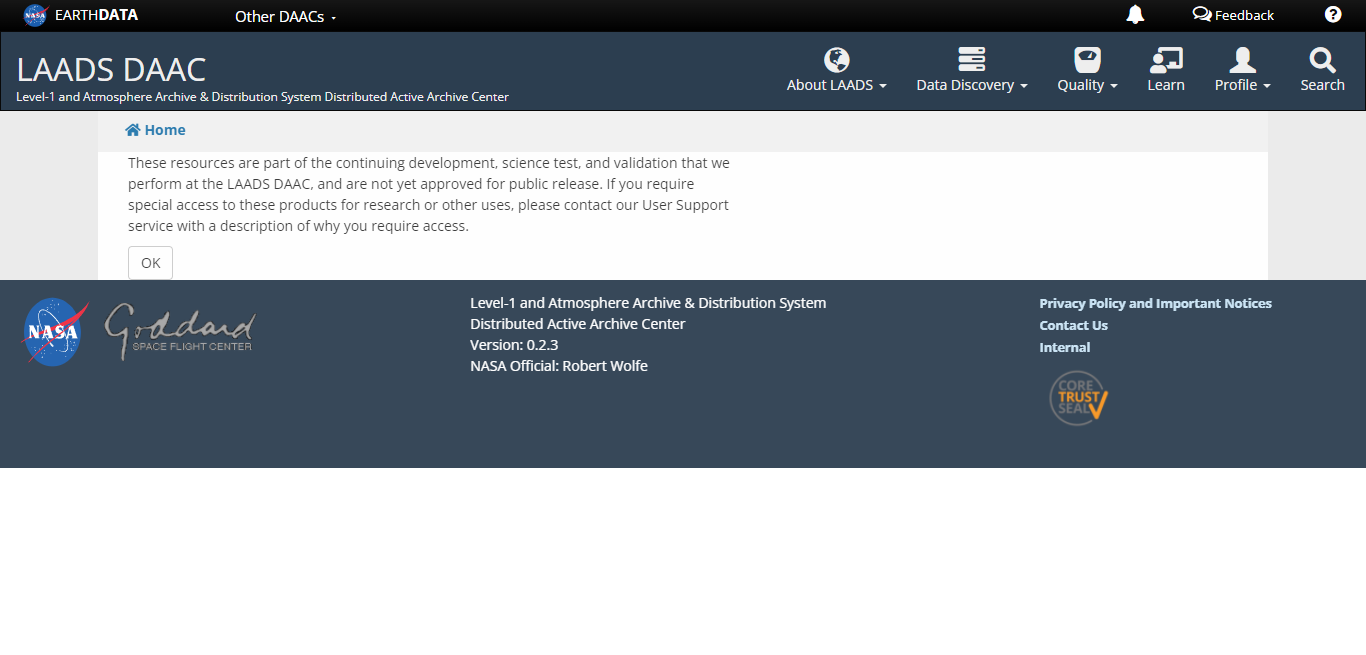1366x655 pixels.
Task: Dismiss the notice with the OK button
Action: (149, 262)
